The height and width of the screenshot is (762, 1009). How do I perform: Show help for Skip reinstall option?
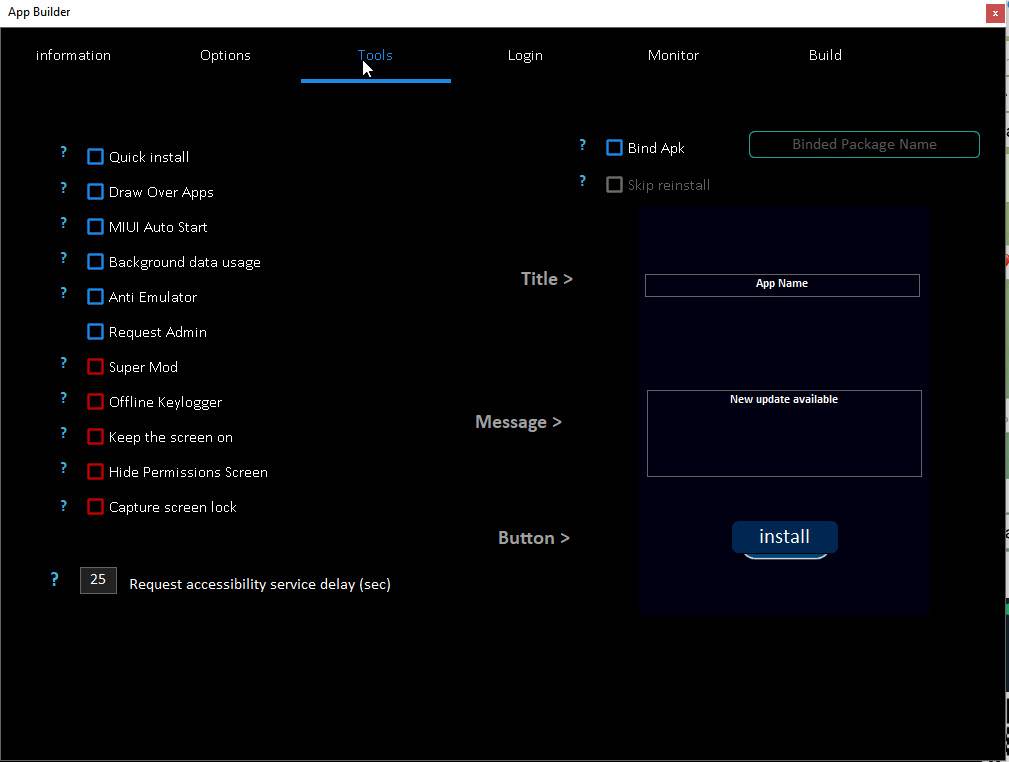click(x=582, y=181)
